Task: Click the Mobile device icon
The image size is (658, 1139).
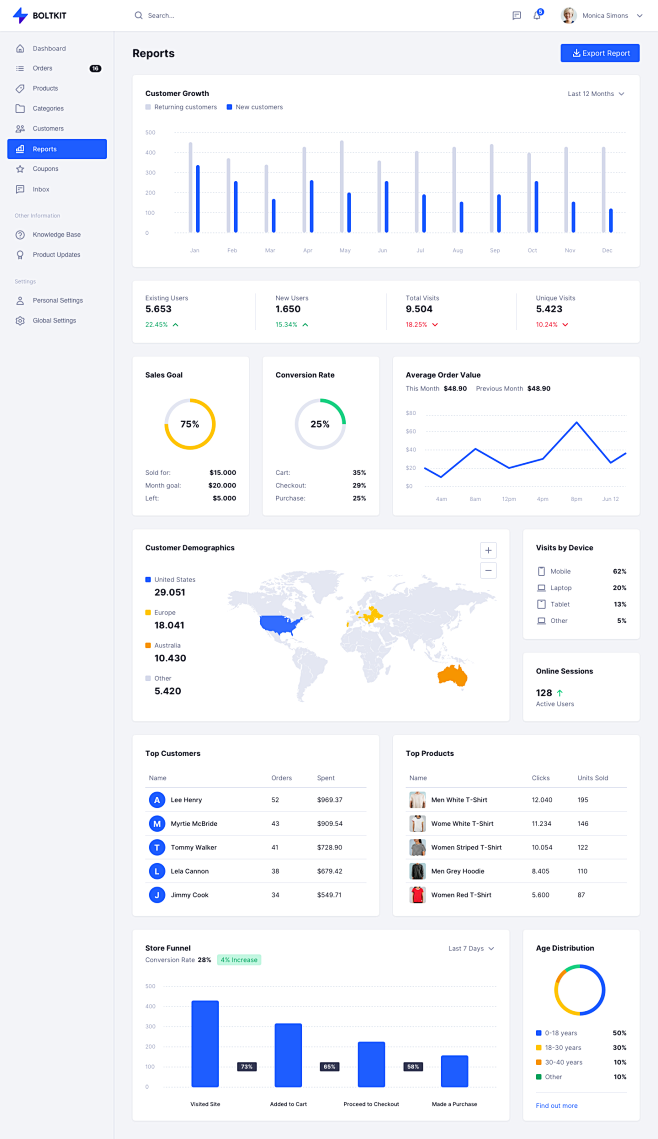Action: pyautogui.click(x=541, y=572)
